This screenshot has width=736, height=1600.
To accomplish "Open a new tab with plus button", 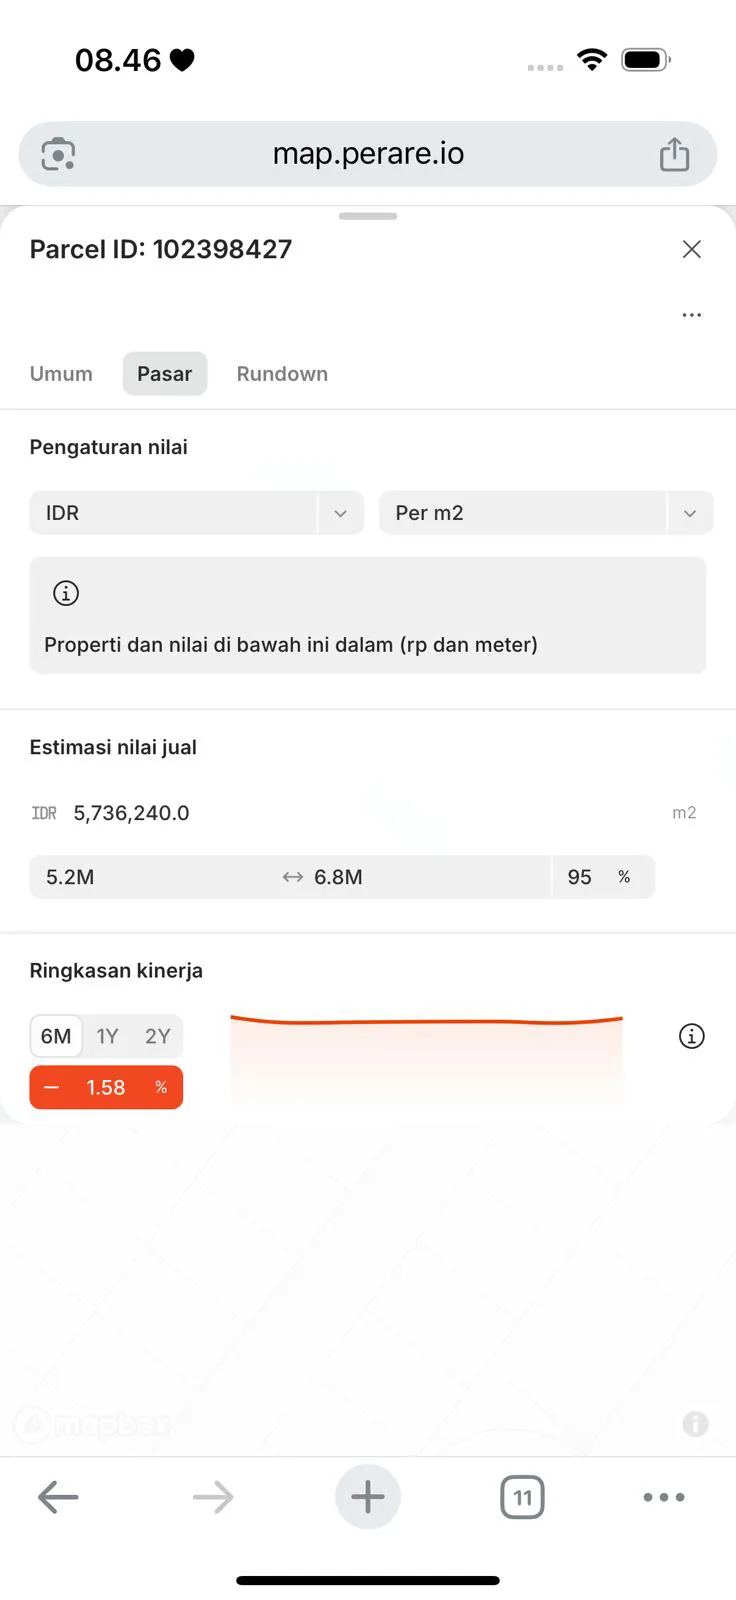I will (x=367, y=1497).
